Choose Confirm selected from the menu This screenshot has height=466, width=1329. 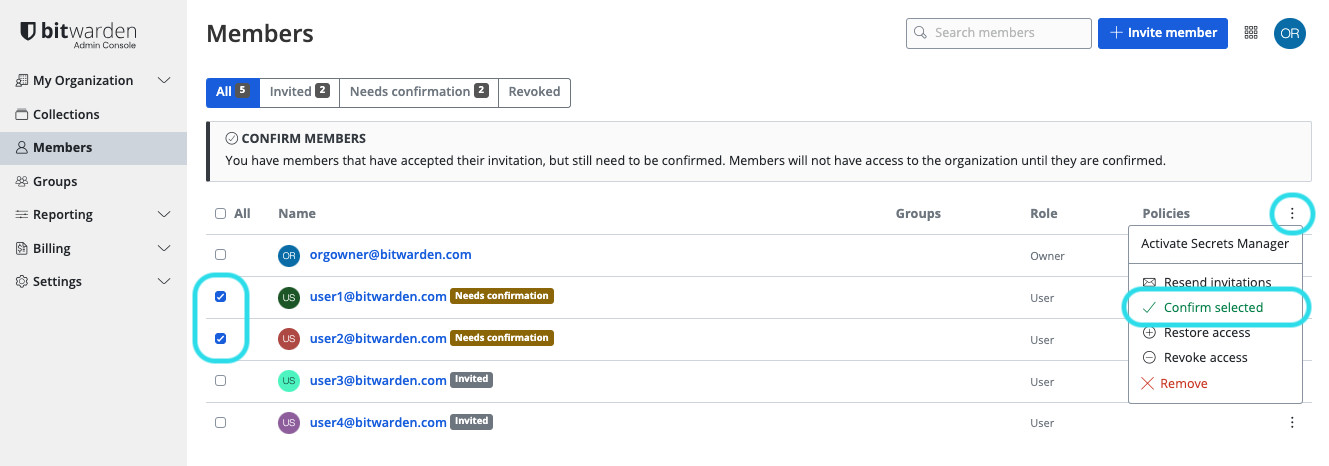[1213, 307]
